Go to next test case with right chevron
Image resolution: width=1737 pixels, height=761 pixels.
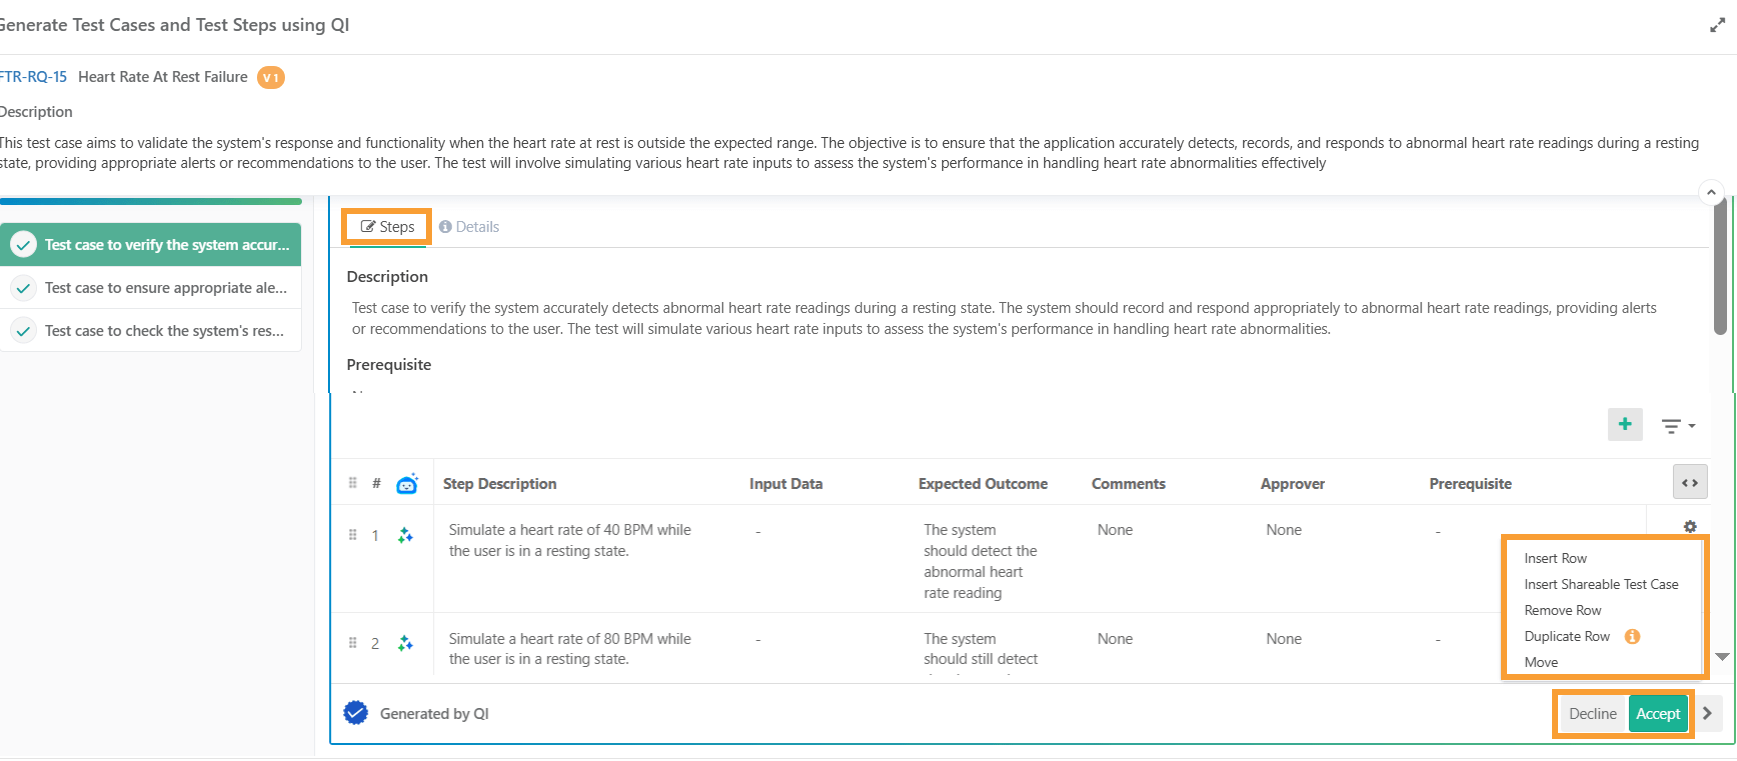1707,714
